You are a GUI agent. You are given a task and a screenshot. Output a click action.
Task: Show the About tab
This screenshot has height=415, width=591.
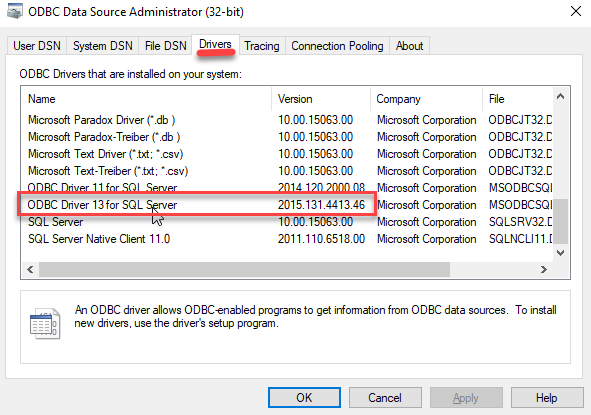(409, 46)
